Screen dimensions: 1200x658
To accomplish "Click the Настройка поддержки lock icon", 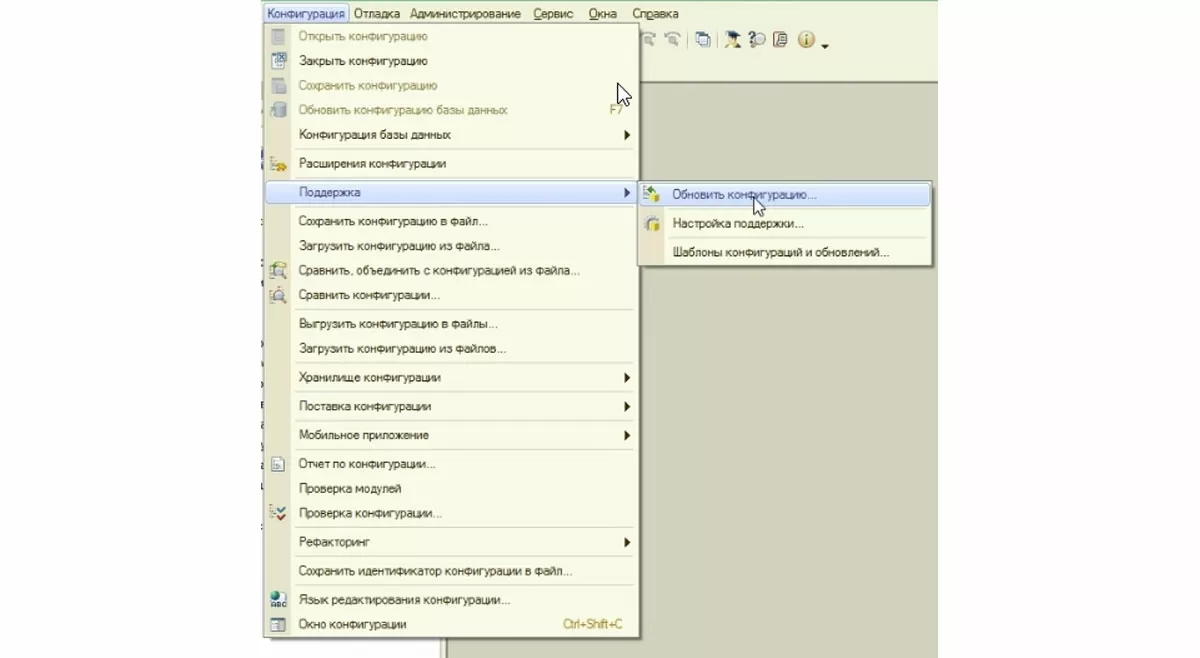I will pyautogui.click(x=652, y=224).
